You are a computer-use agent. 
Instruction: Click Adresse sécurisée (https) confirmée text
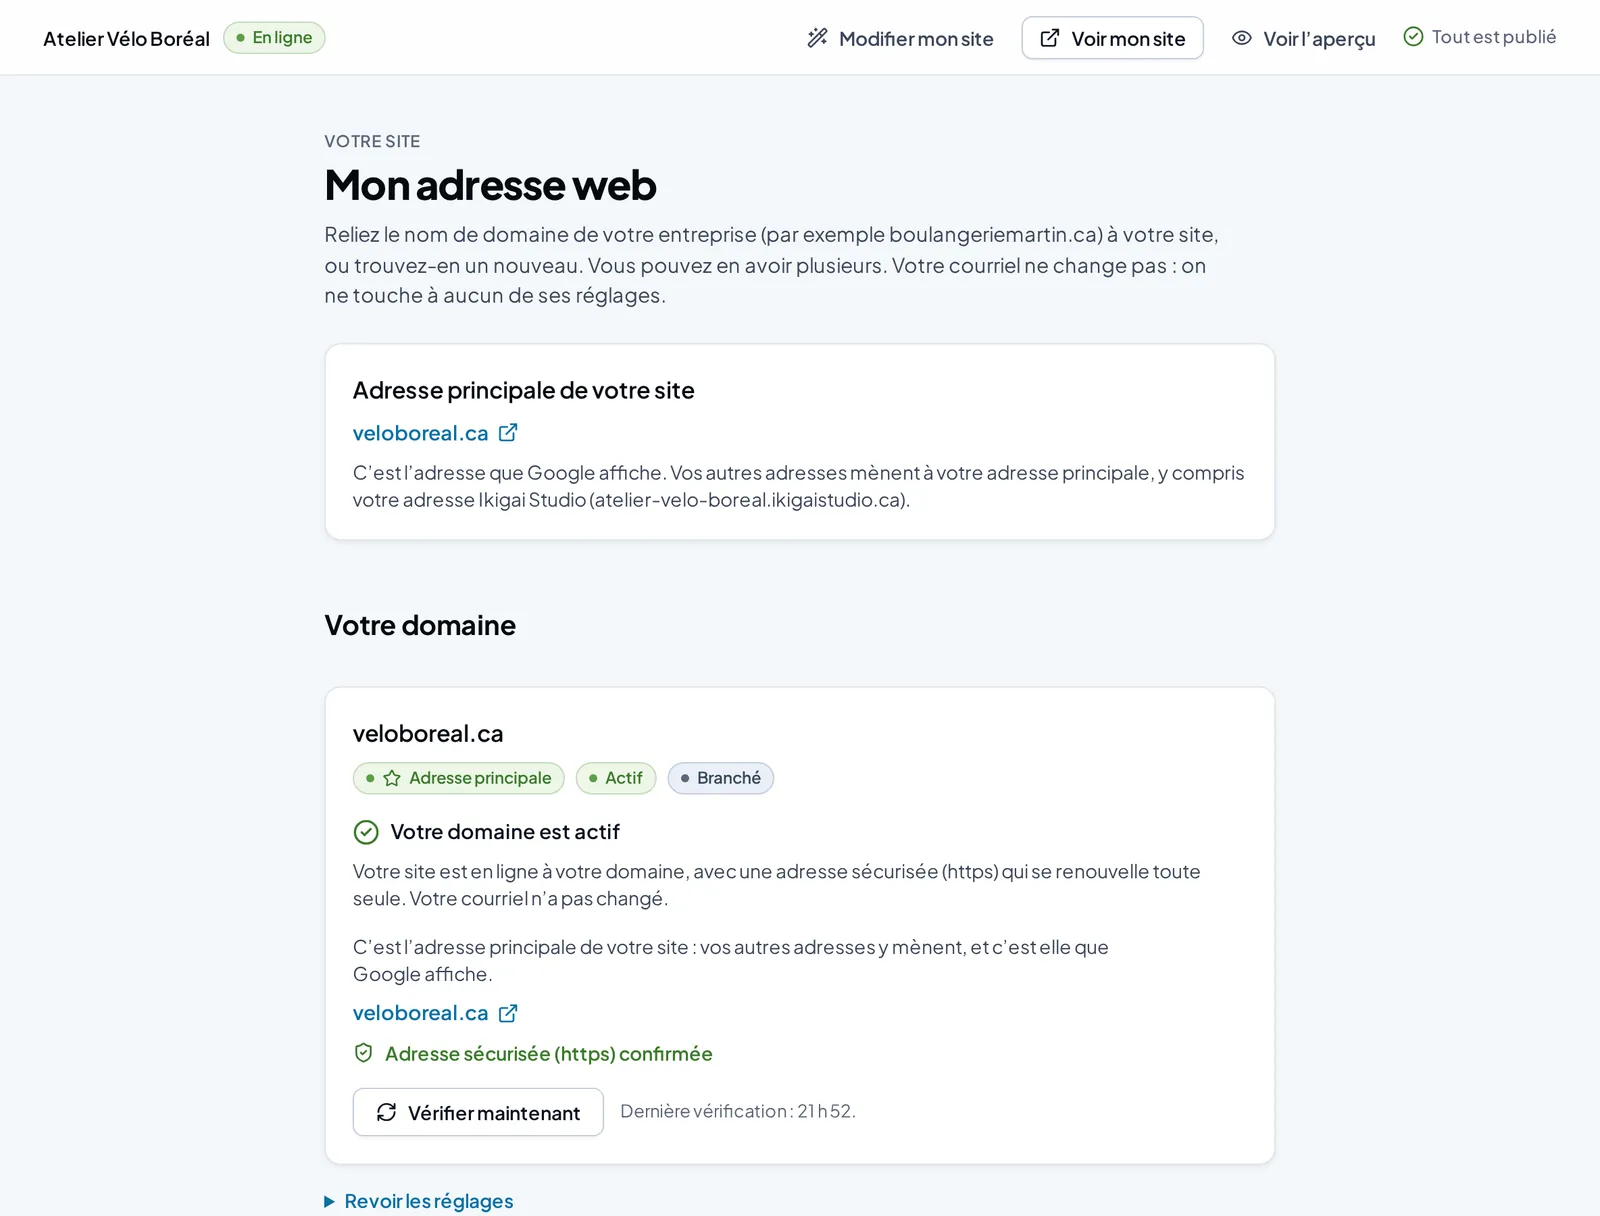[x=549, y=1054]
